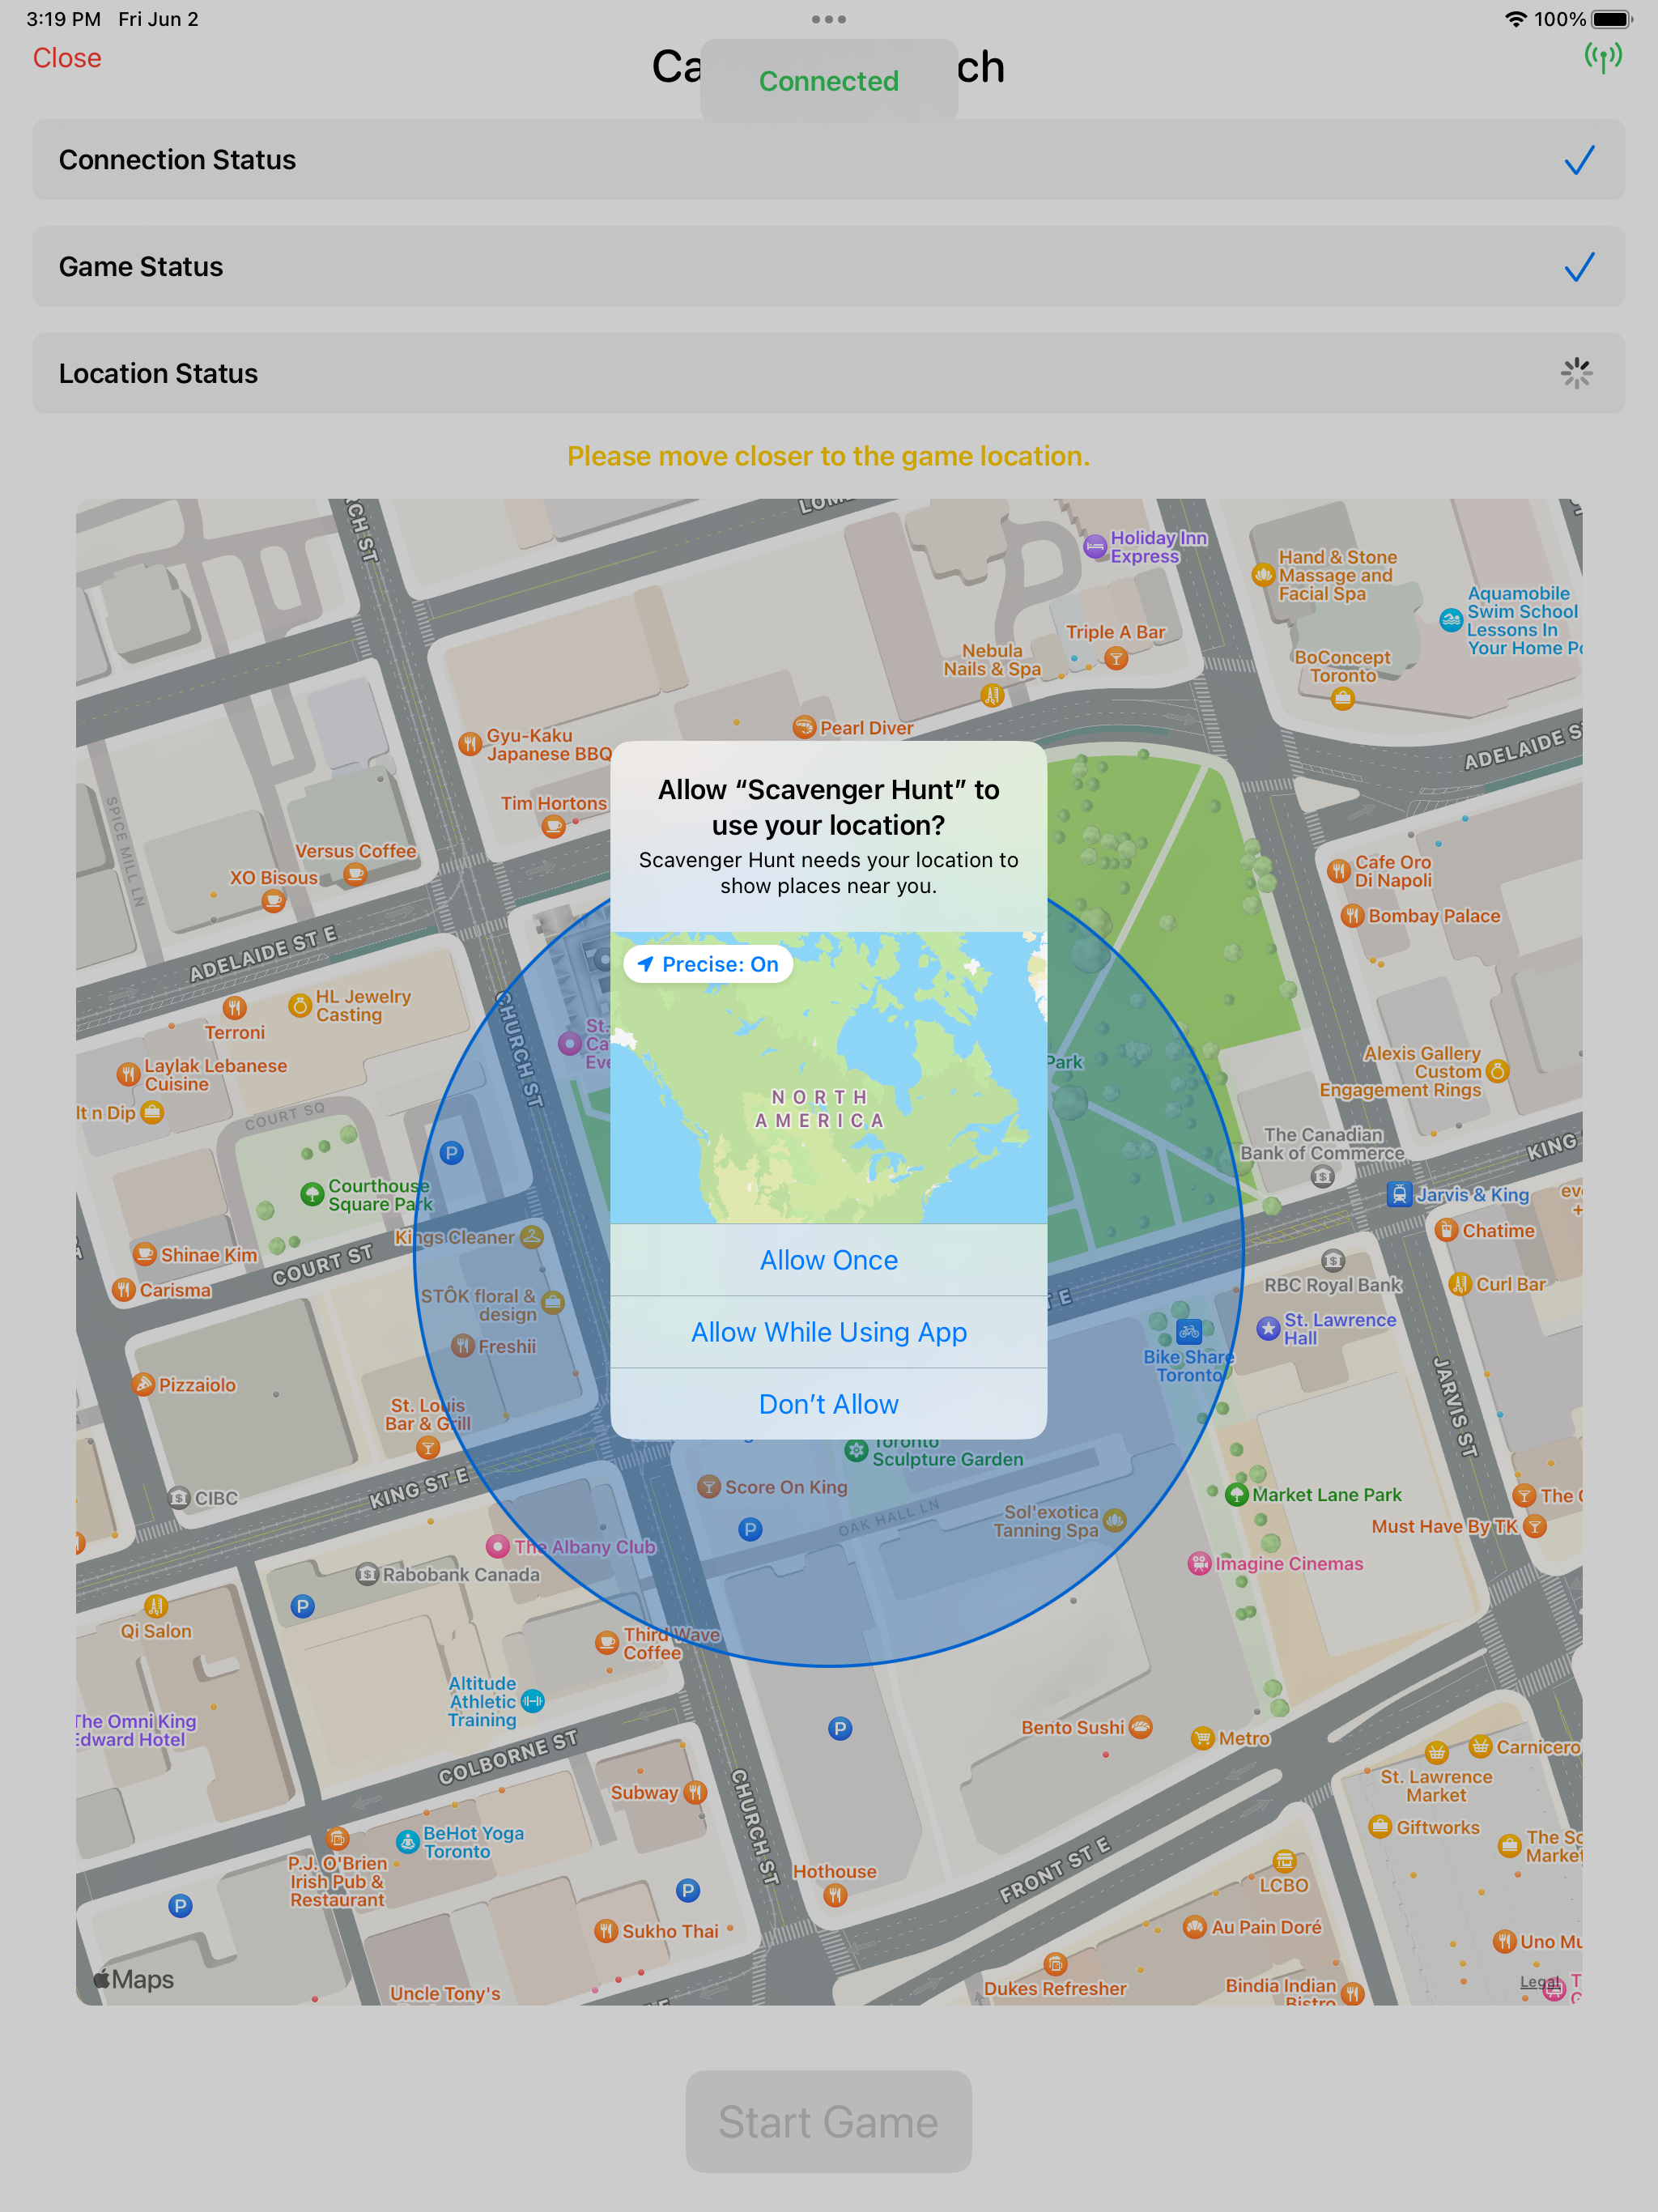The width and height of the screenshot is (1658, 2212).
Task: Select the Courthouse Square Park icon
Action: point(312,1194)
